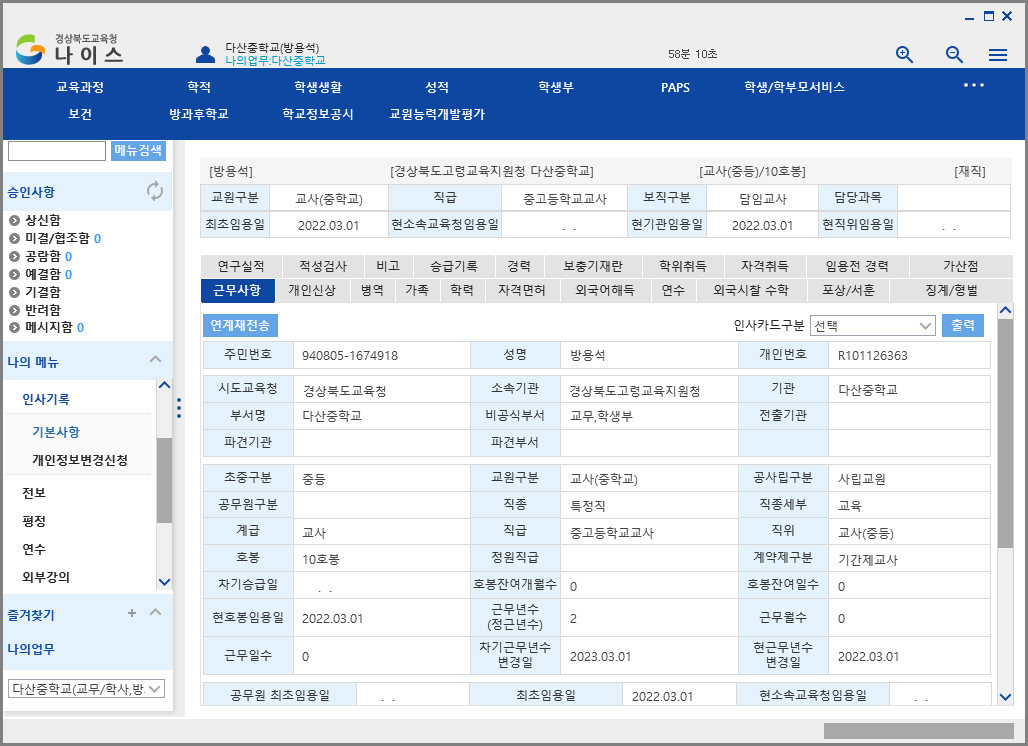Click the 메뉴검색 button
This screenshot has width=1028, height=746.
(x=138, y=151)
